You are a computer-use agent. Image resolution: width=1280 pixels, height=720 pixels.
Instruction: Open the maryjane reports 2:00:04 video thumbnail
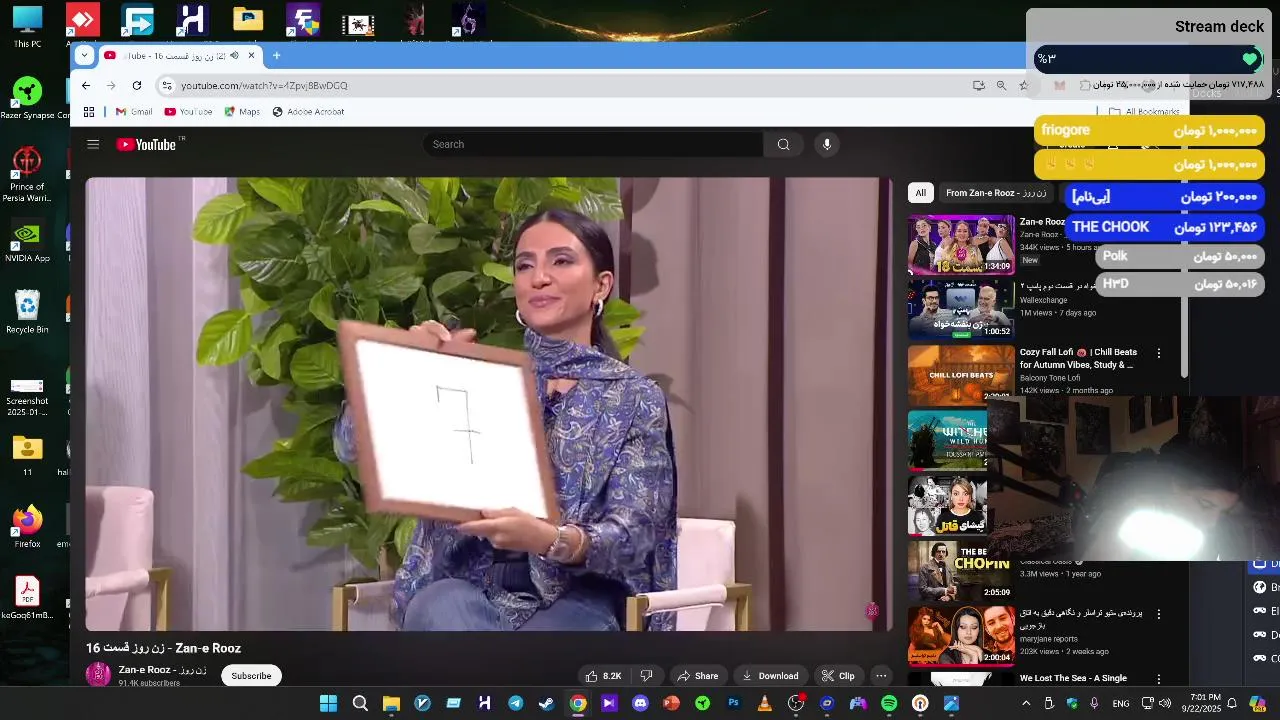click(x=961, y=635)
